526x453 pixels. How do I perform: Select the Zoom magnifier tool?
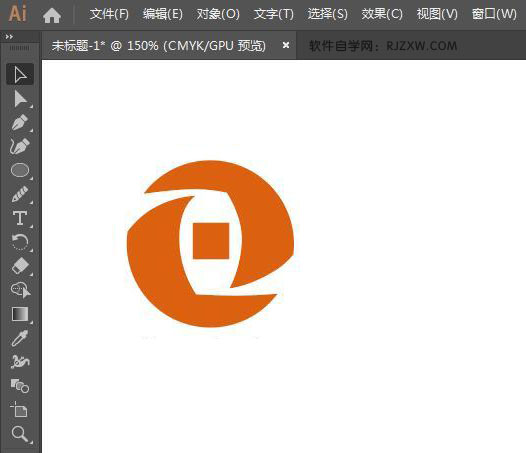(20, 434)
